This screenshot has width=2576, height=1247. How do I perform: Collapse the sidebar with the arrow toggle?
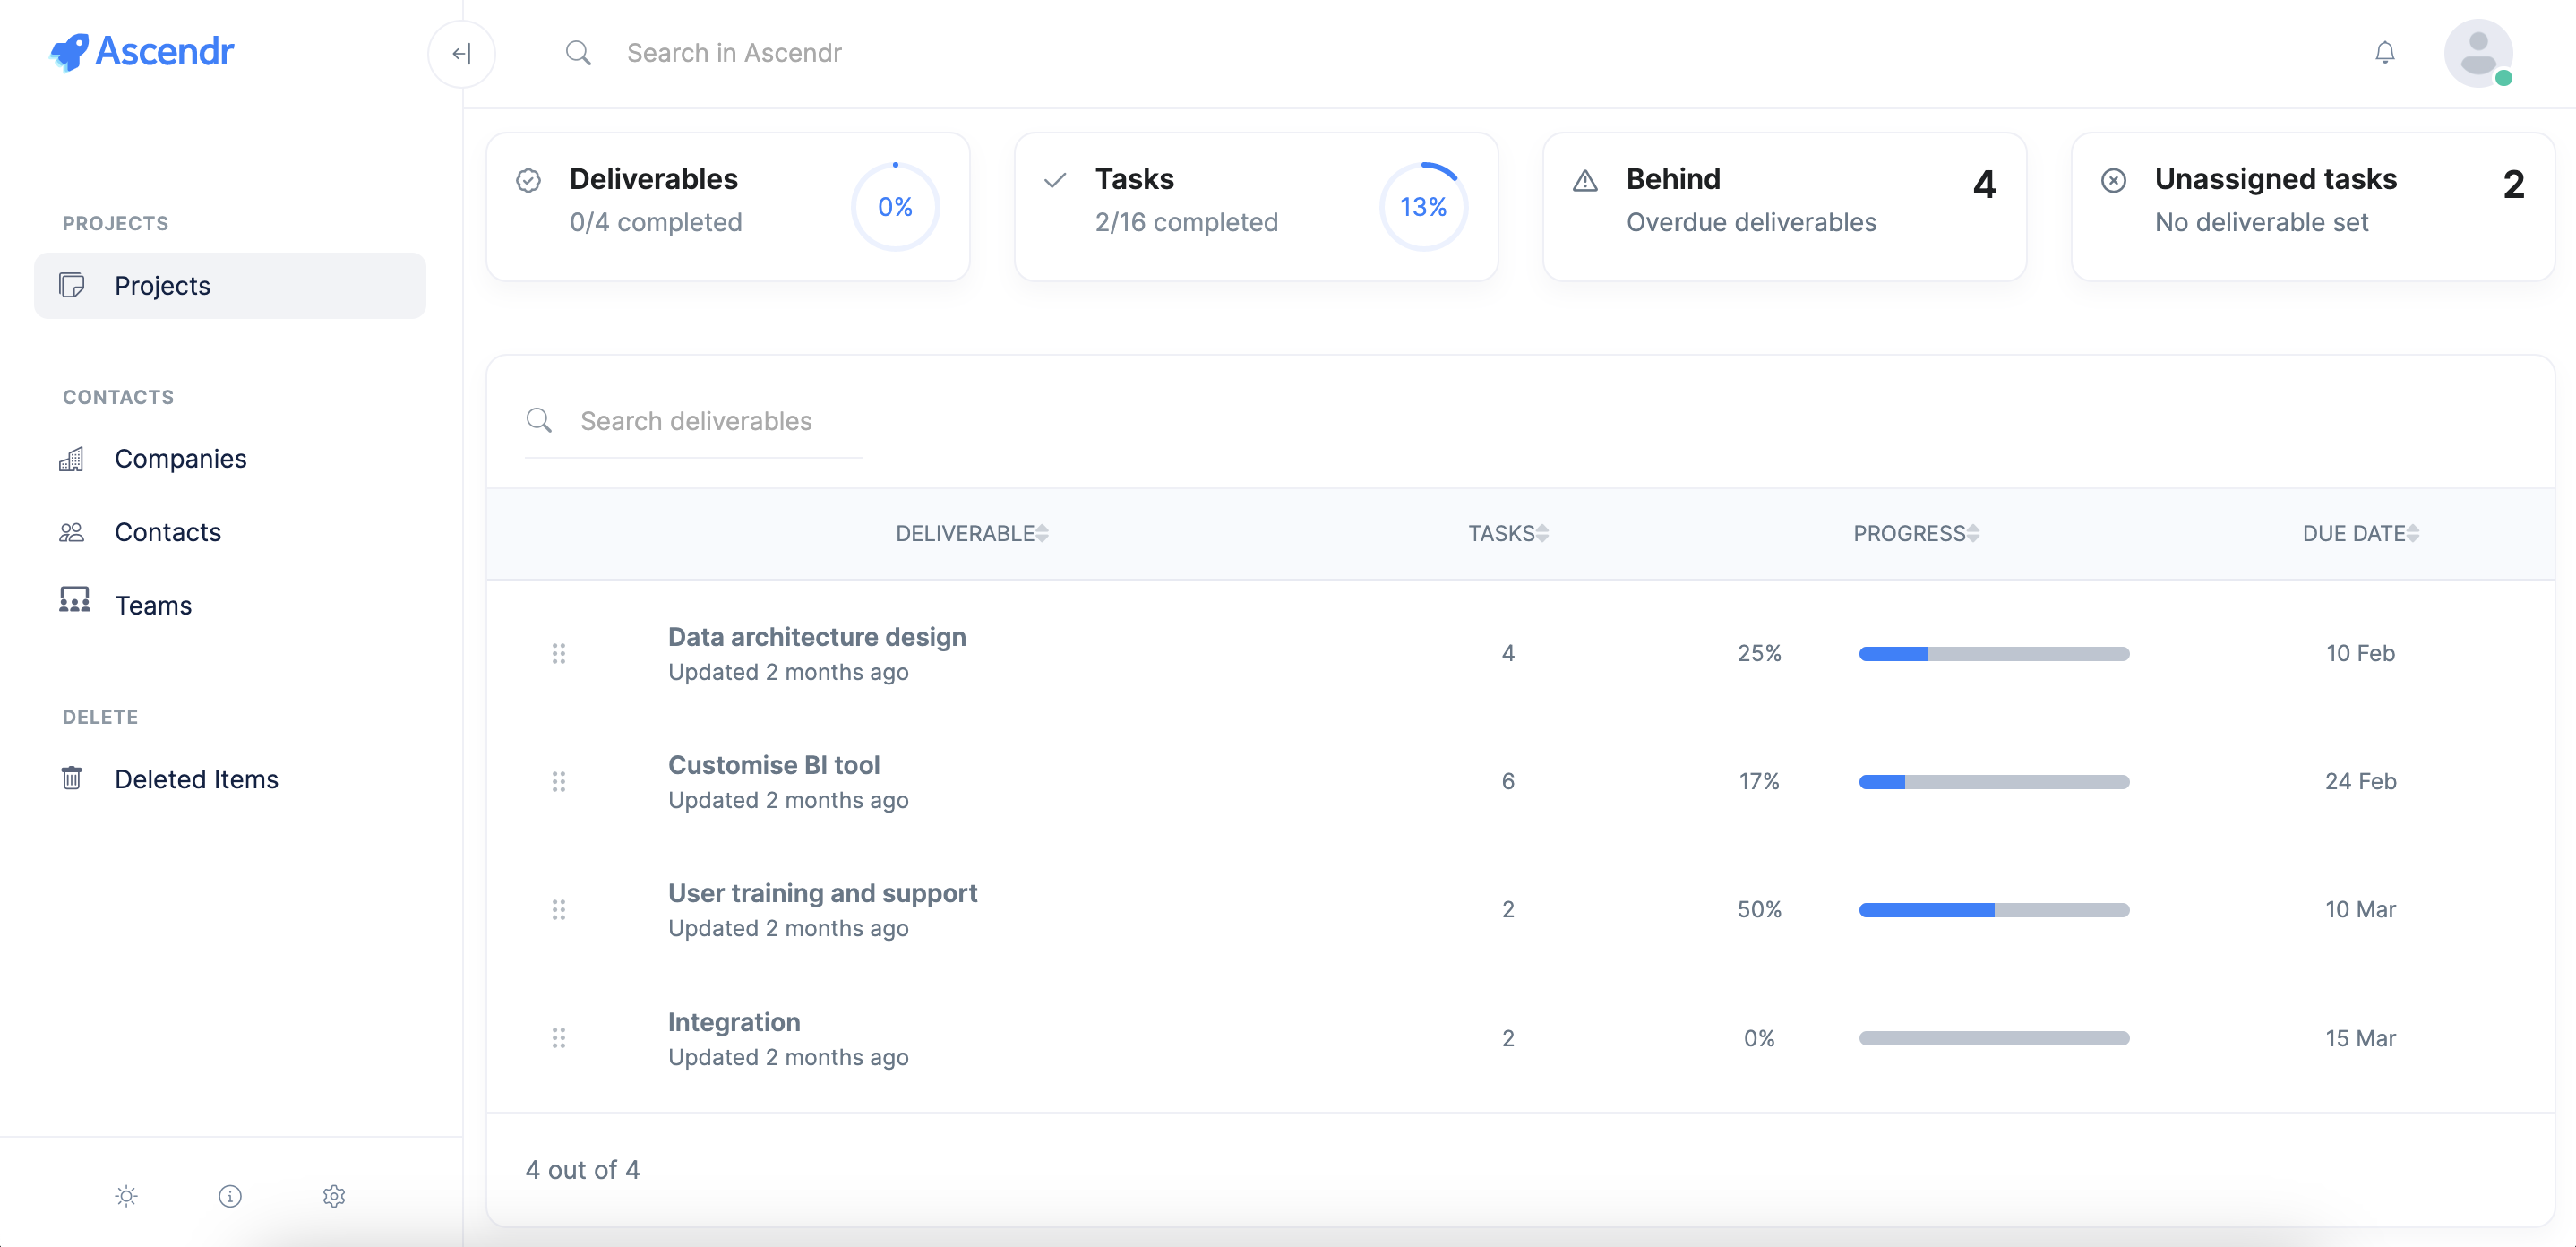click(x=461, y=53)
